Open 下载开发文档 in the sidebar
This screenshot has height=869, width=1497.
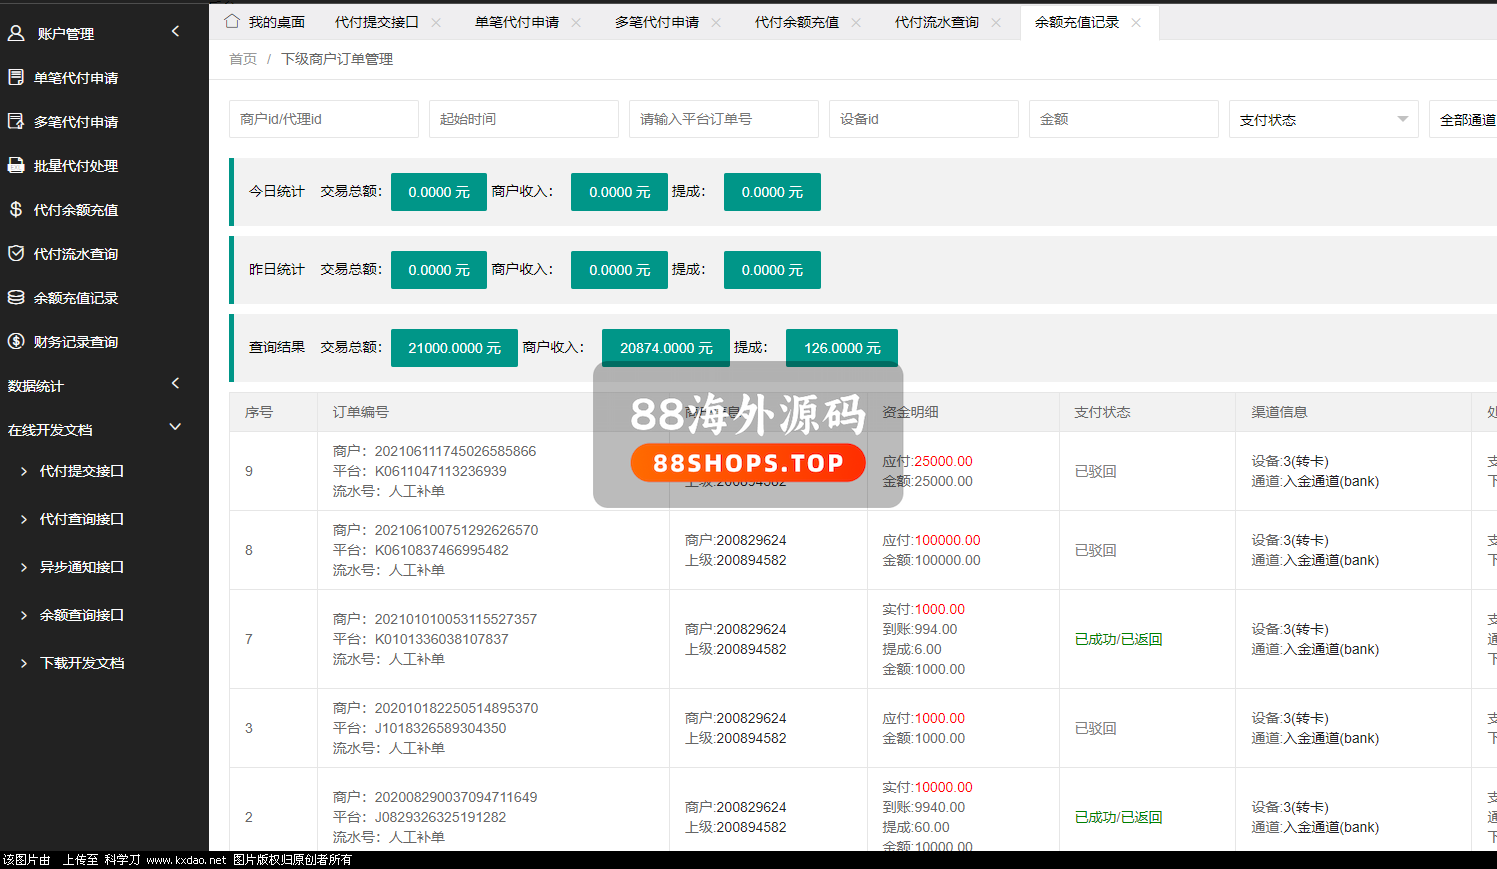click(82, 663)
